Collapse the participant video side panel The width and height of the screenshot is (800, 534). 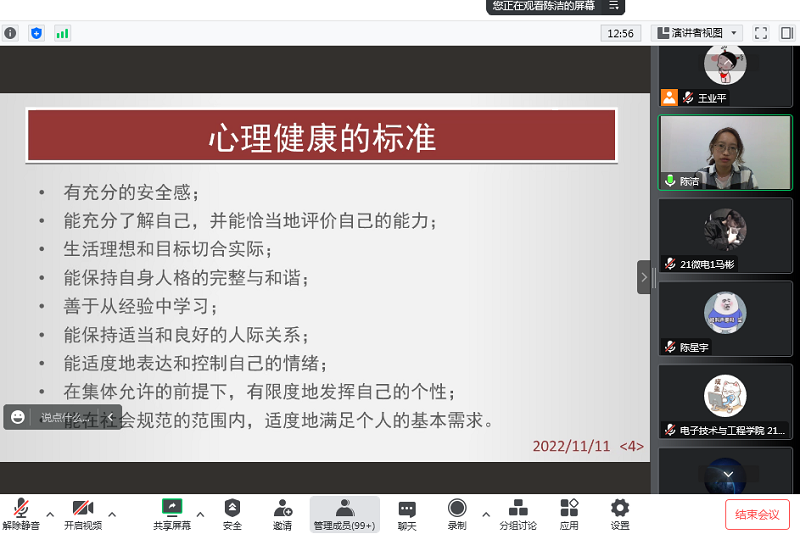pos(644,277)
